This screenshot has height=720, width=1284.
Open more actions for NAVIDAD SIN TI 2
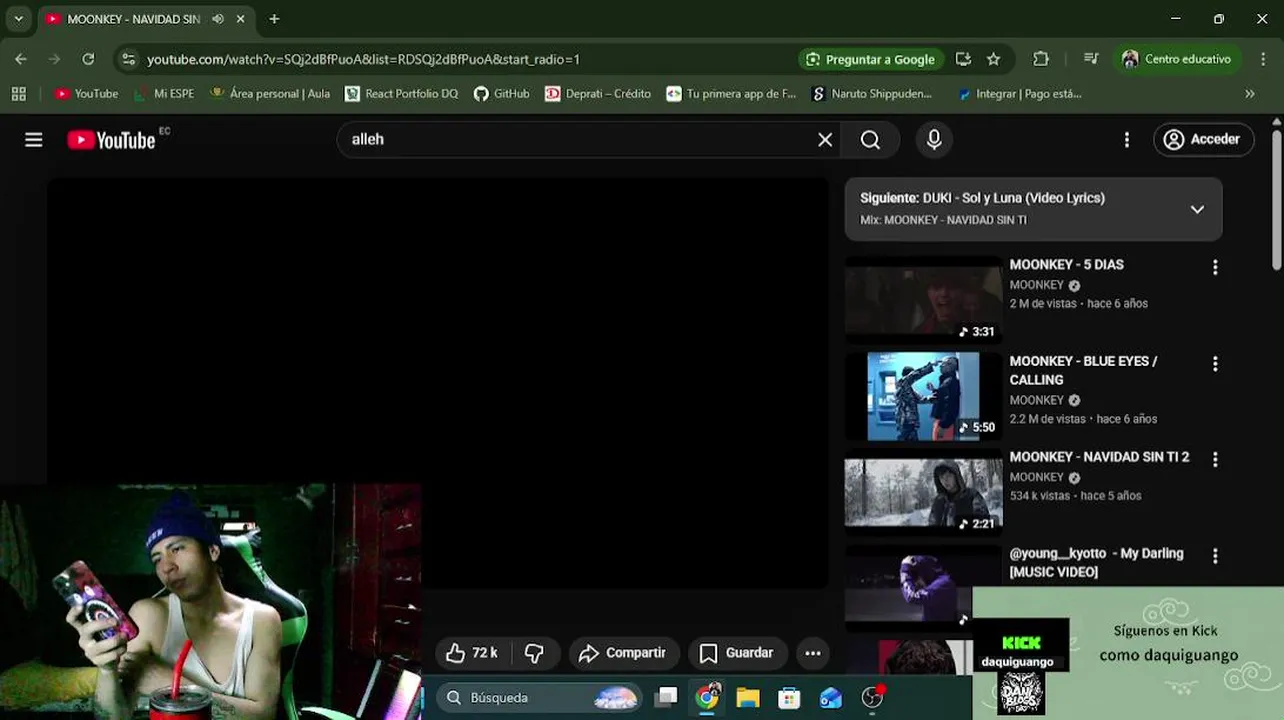click(1215, 460)
